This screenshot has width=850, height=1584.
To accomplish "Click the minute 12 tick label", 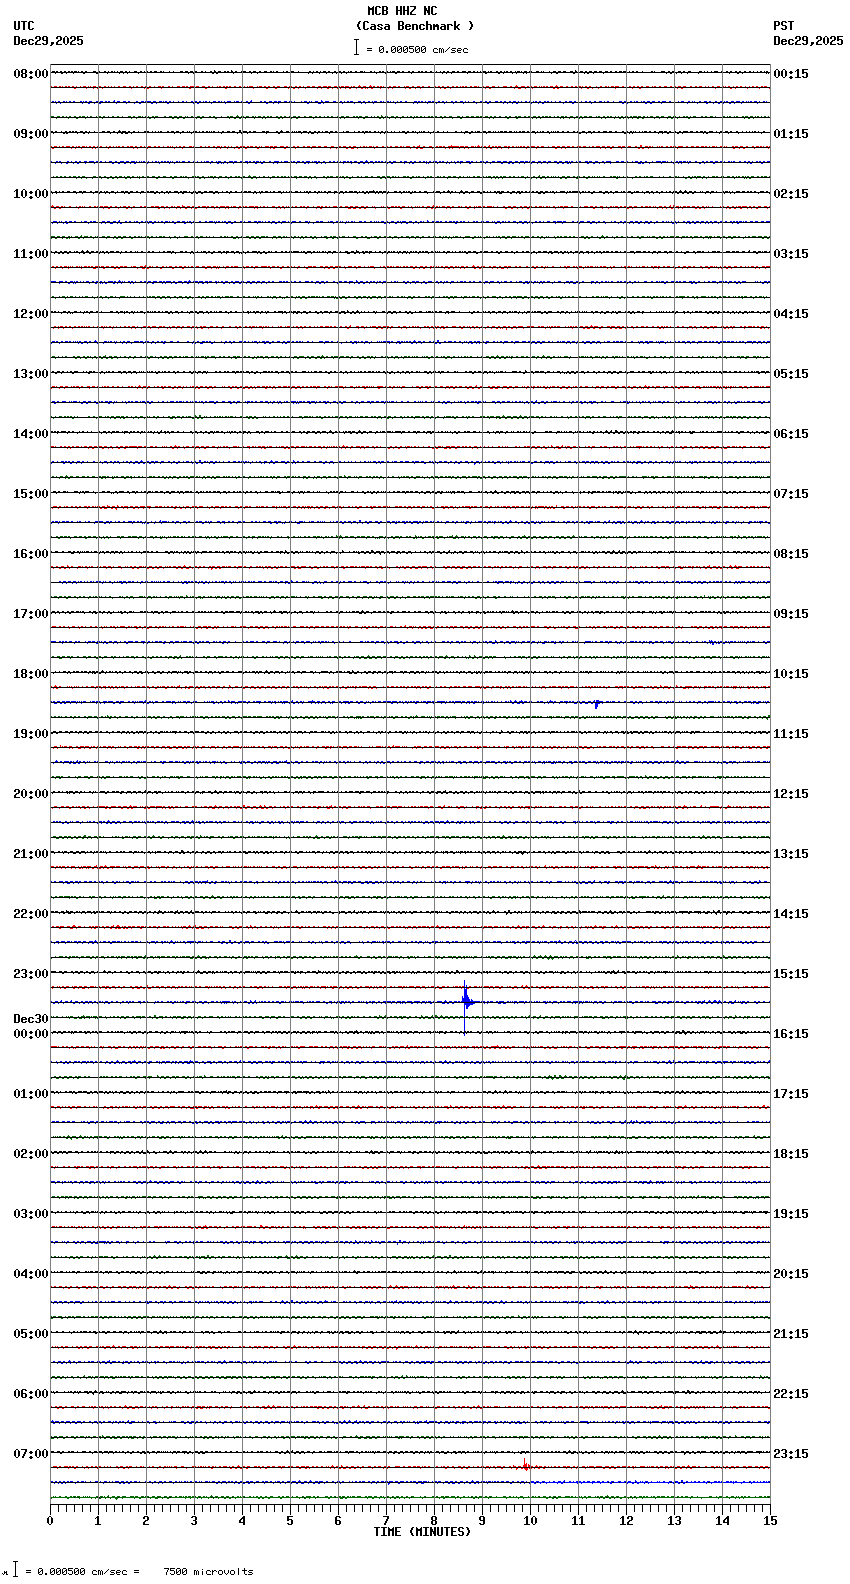I will coord(626,1521).
